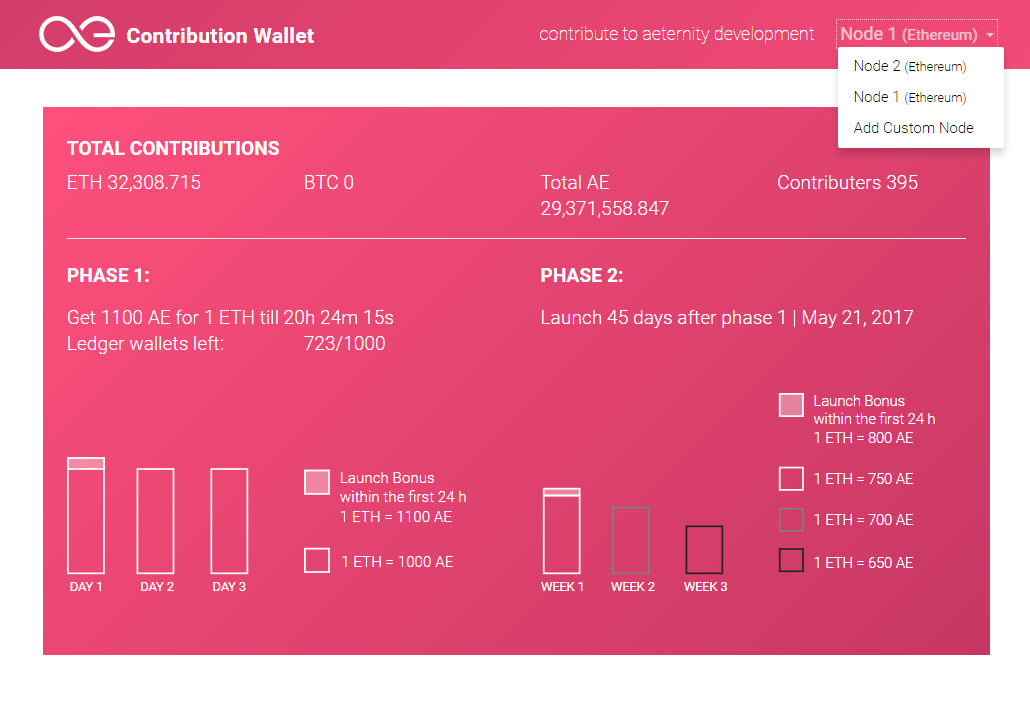Click the 1 ETH = 1000 AE legend box
The image size is (1030, 709).
(x=317, y=560)
